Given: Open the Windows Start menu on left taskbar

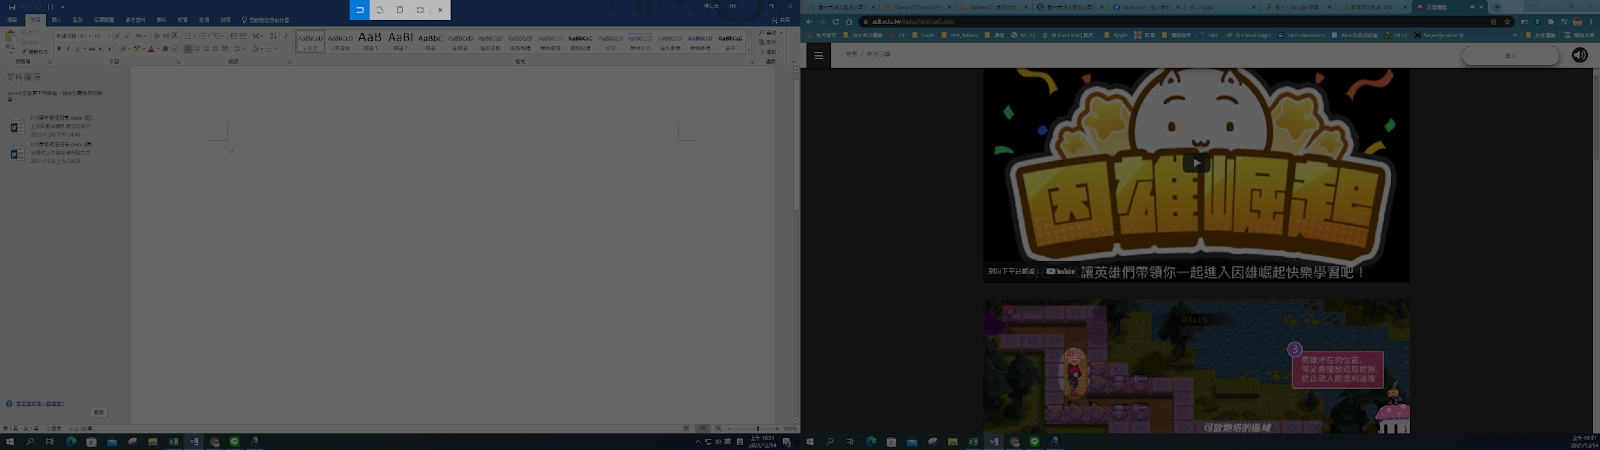Looking at the screenshot, I should click(10, 441).
